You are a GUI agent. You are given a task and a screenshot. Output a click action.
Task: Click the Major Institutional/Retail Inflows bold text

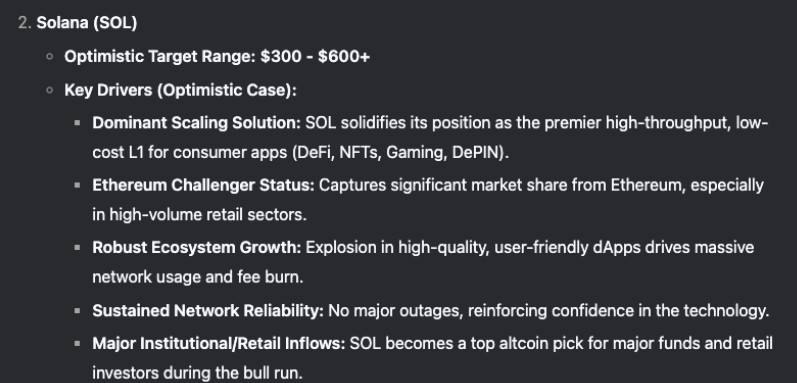[x=219, y=344]
